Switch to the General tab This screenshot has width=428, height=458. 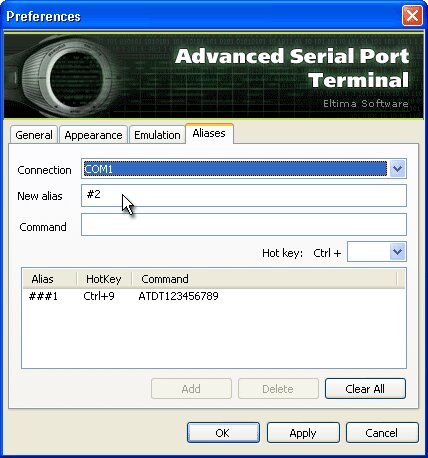coord(34,135)
